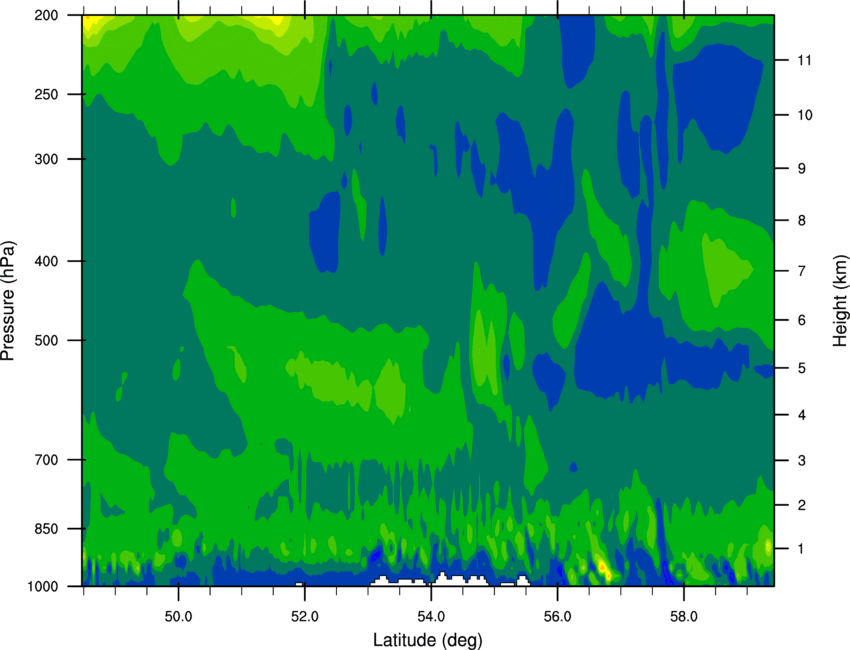Click the 400 pressure tick label
This screenshot has height=650, width=850.
(46, 261)
